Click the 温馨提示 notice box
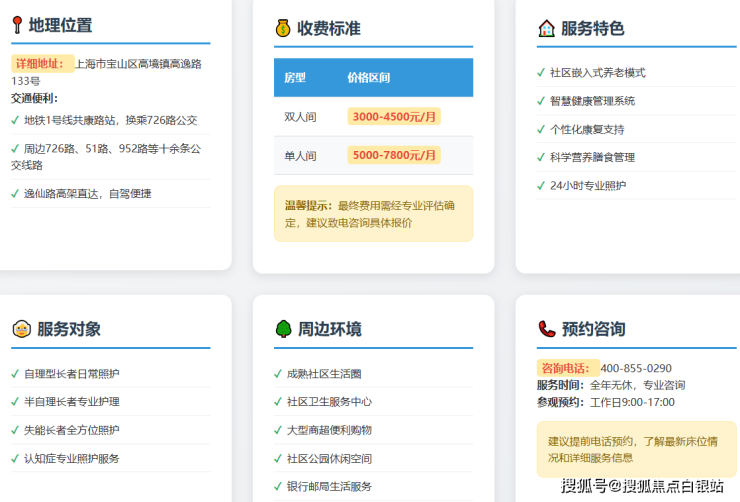The image size is (740, 502). (x=373, y=213)
